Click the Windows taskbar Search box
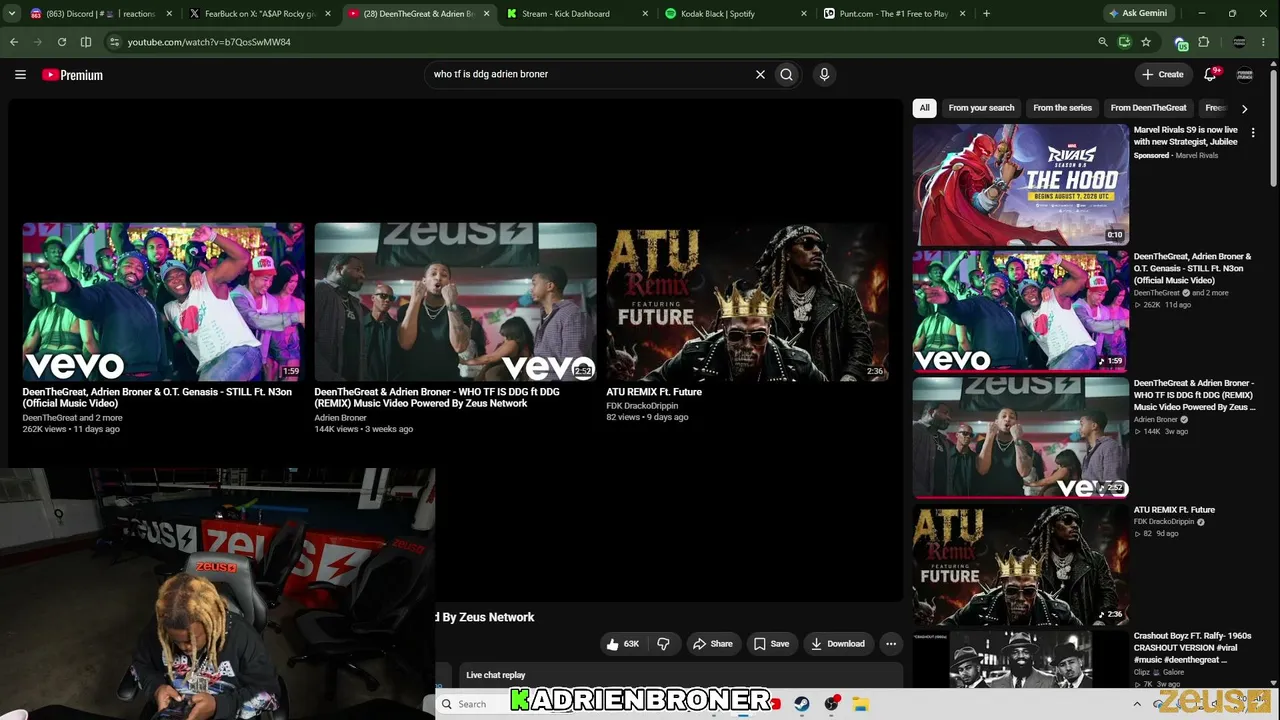Viewport: 1280px width, 720px height. pos(472,704)
